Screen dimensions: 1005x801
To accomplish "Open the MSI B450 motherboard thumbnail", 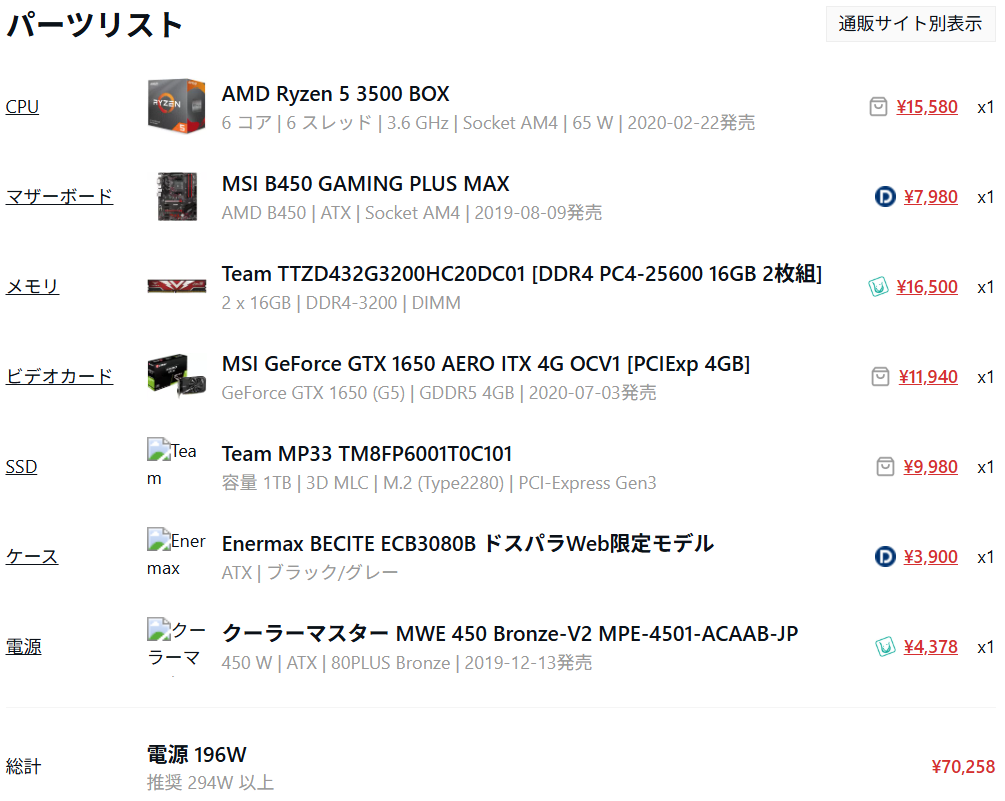I will click(x=176, y=196).
